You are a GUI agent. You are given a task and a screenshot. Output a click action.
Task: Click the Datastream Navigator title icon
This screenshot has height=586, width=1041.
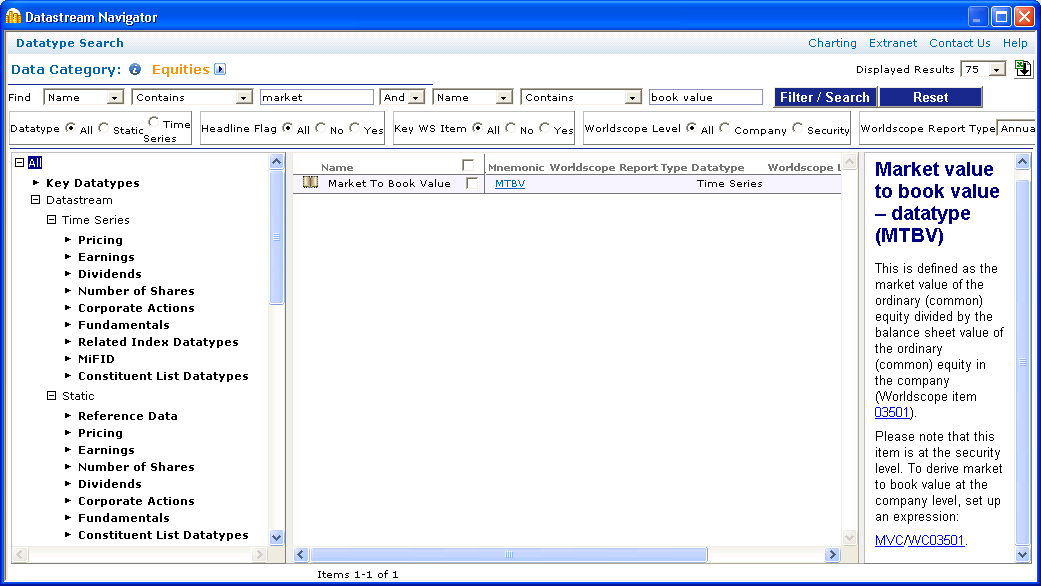pos(13,17)
